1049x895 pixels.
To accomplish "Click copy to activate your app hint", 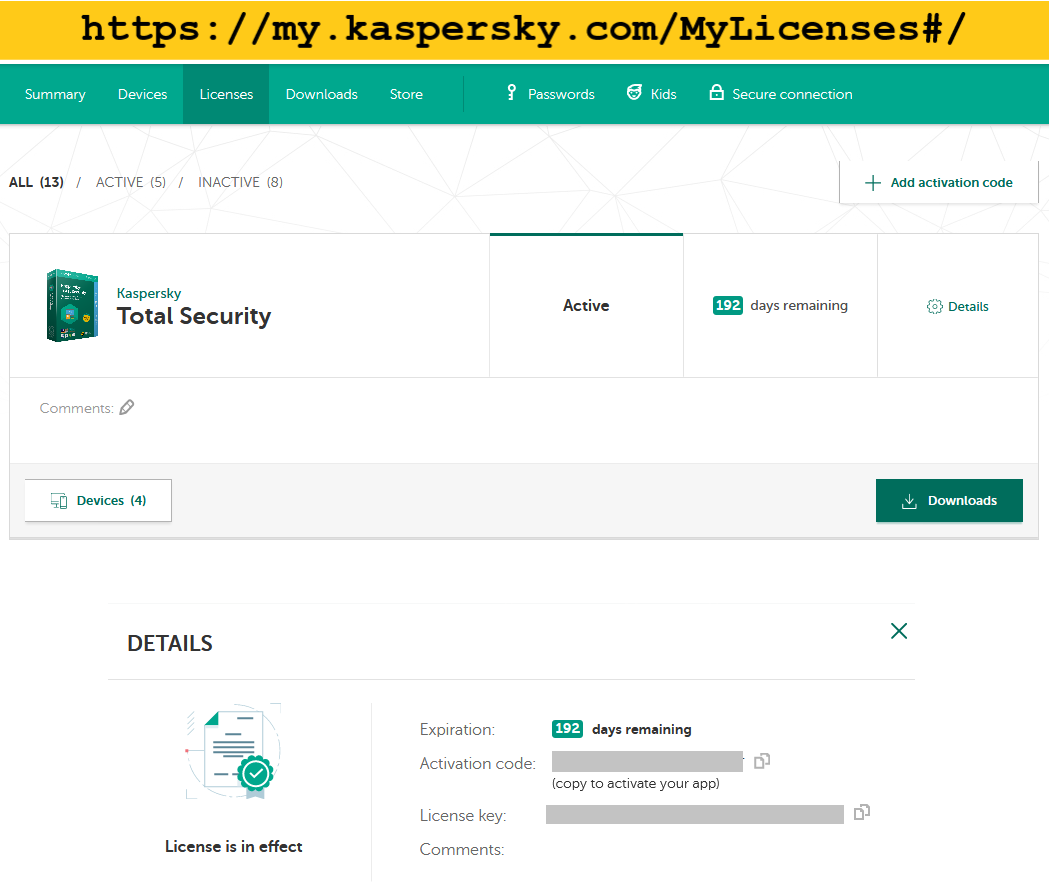I will 636,783.
